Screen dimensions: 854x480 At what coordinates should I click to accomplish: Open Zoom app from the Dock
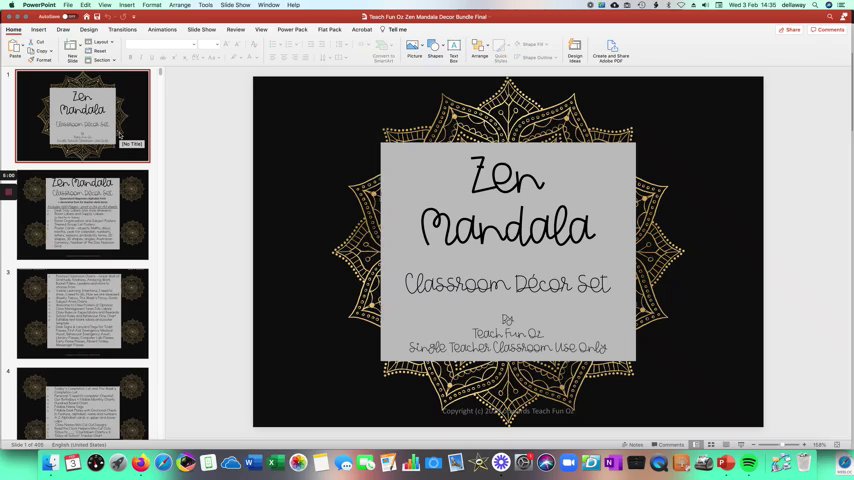(568, 463)
